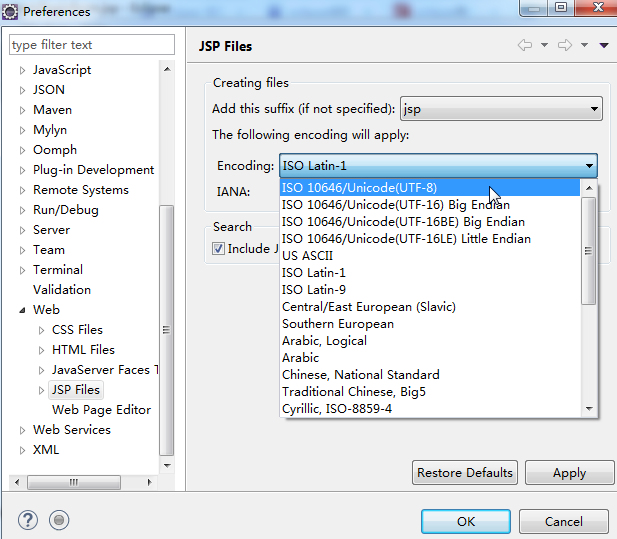The image size is (617, 539).
Task: Open the Forward history dropdown arrow
Action: coord(585,45)
